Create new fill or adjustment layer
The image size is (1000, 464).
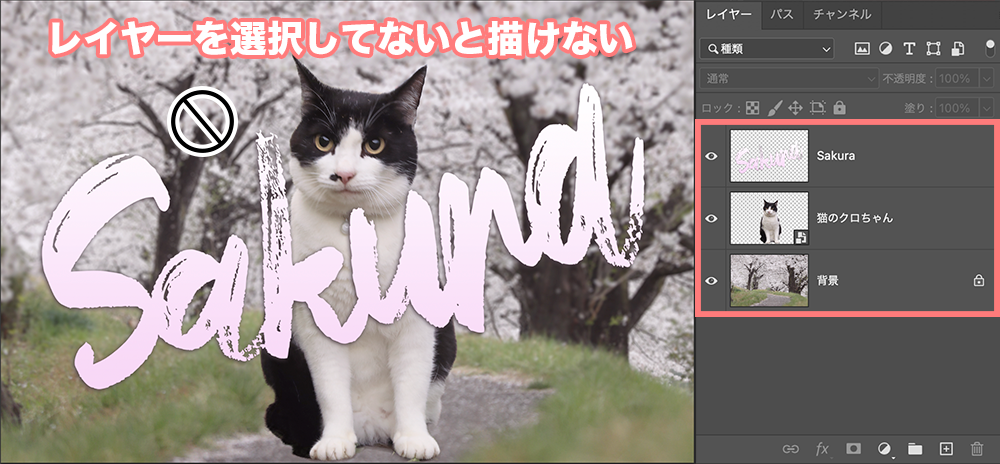pos(884,449)
